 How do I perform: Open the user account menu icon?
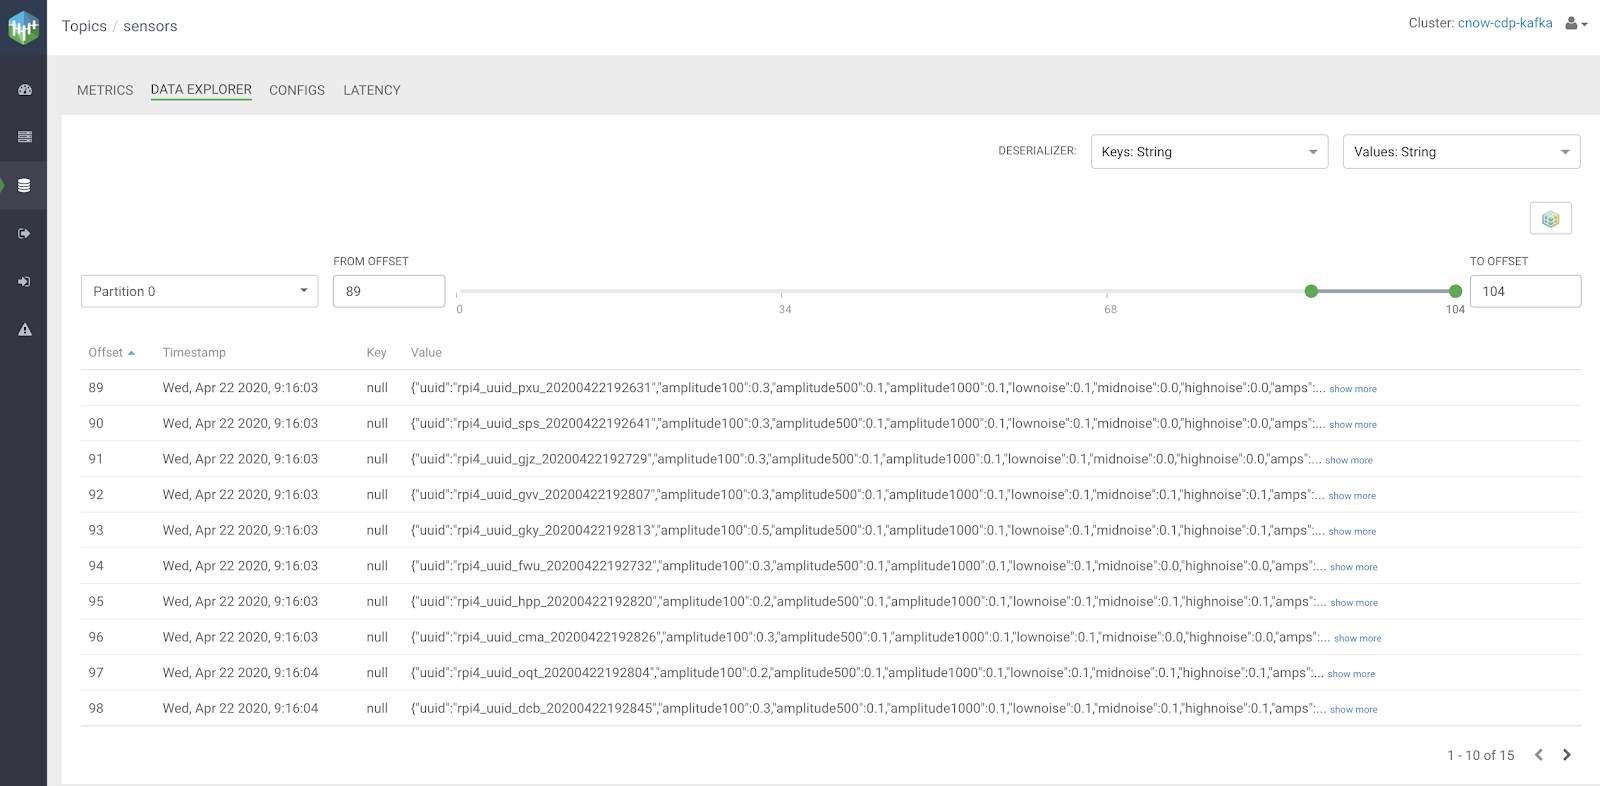[x=1576, y=23]
